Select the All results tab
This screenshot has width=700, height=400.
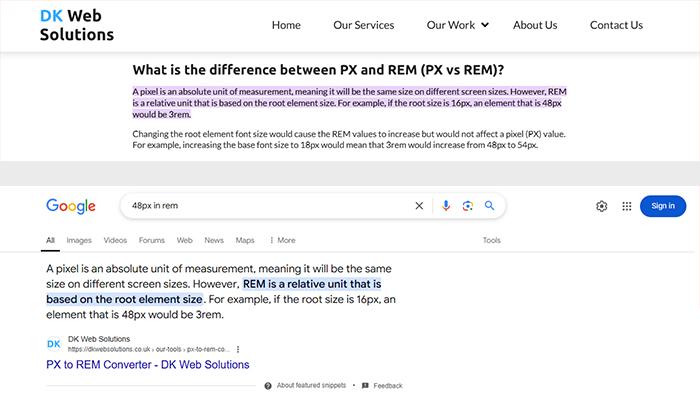click(x=50, y=240)
